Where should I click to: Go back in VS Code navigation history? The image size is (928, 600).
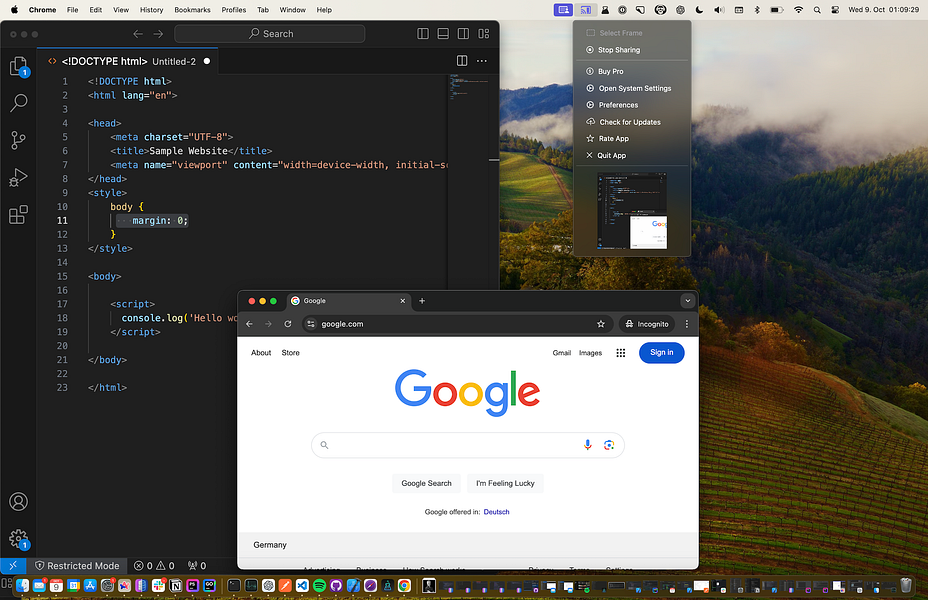pyautogui.click(x=138, y=34)
